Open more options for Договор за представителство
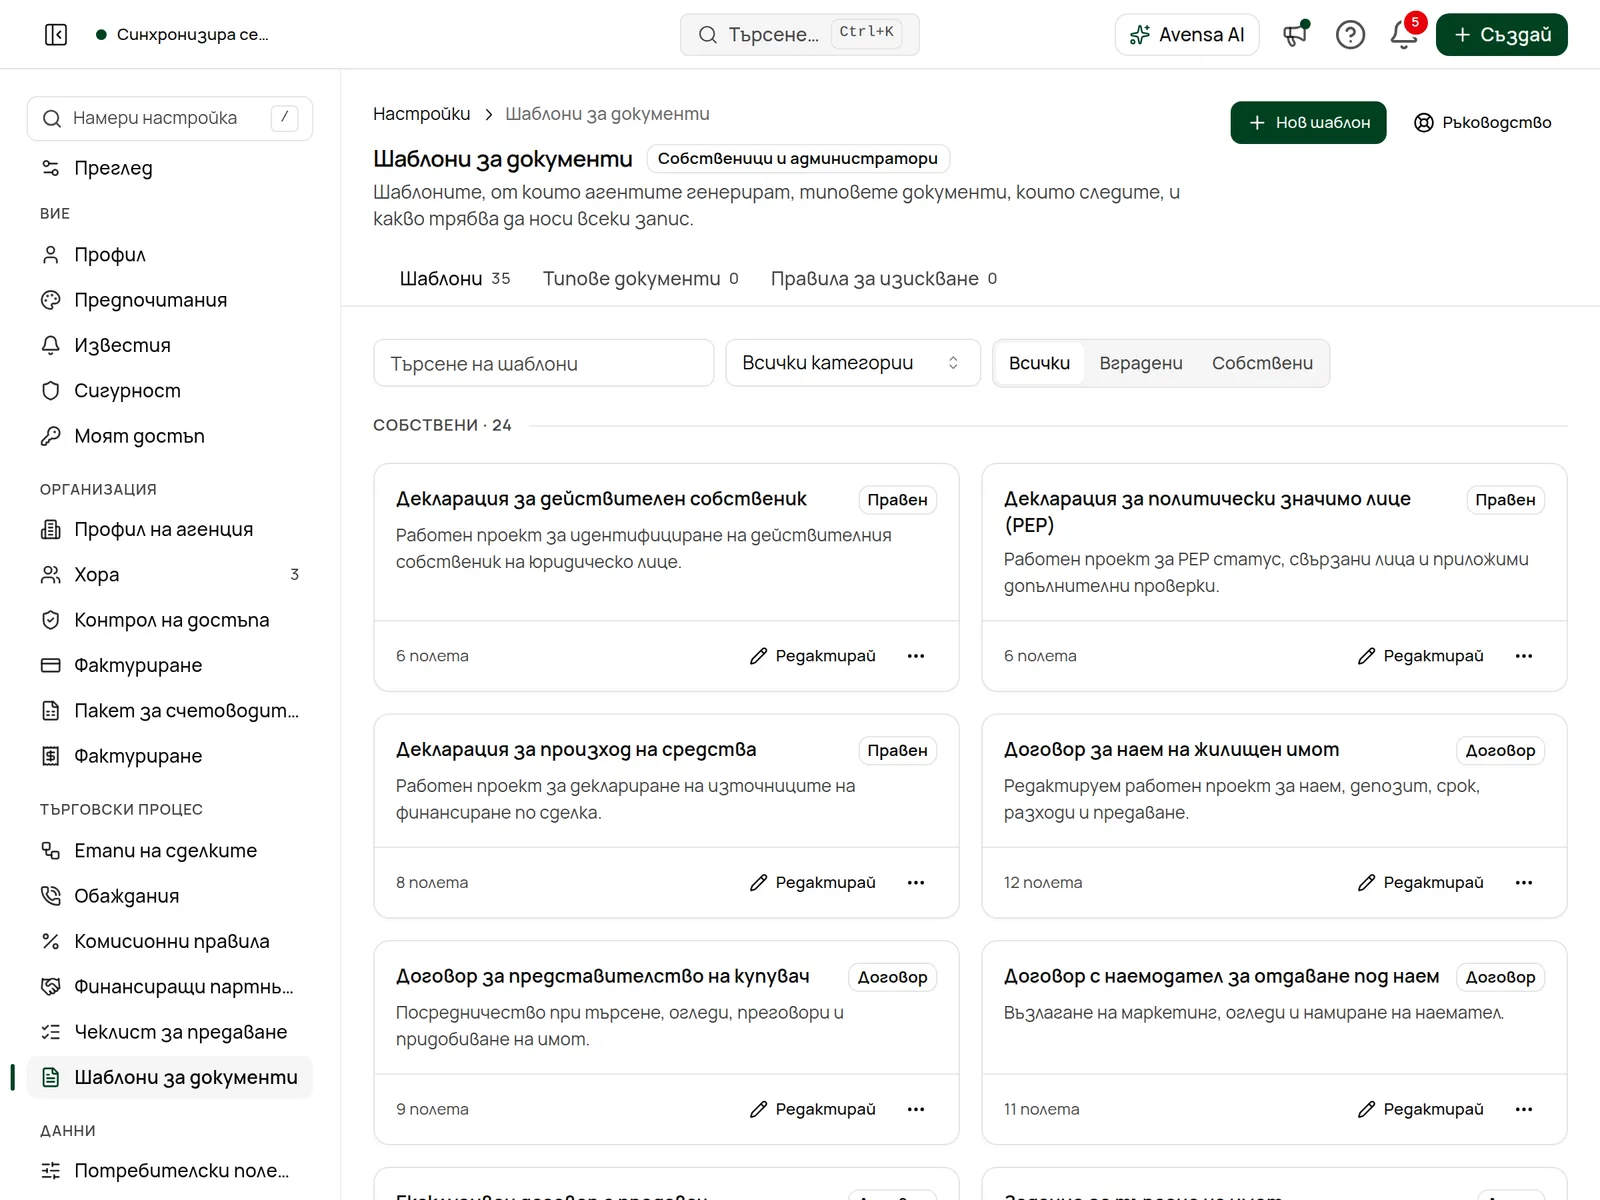 point(916,1109)
